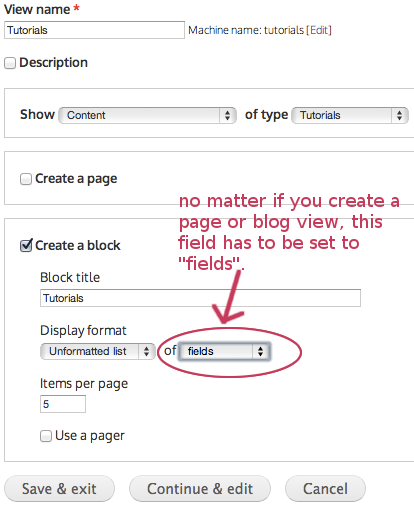This screenshot has width=414, height=505.
Task: Click the Description label text
Action: coord(54,63)
